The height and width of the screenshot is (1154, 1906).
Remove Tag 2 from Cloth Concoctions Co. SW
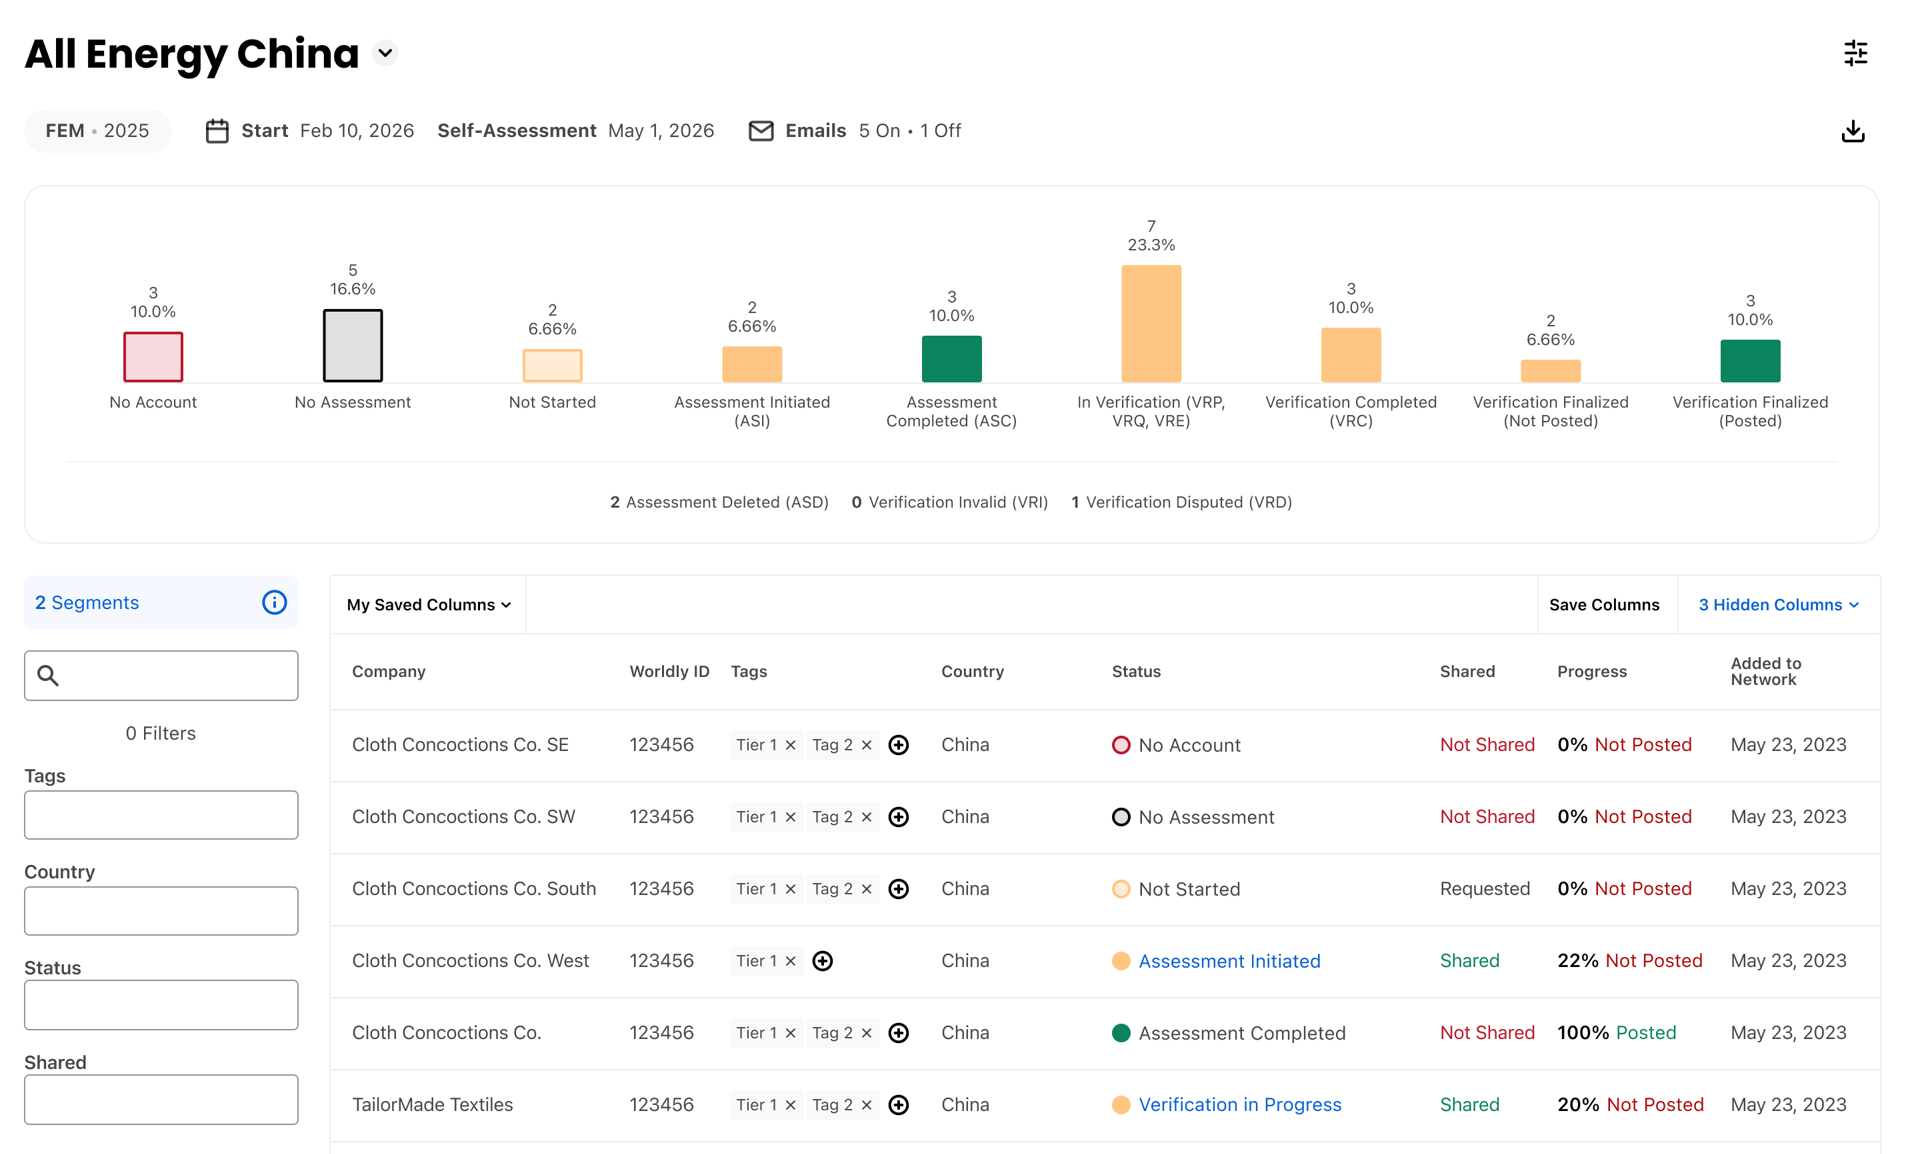pyautogui.click(x=866, y=817)
